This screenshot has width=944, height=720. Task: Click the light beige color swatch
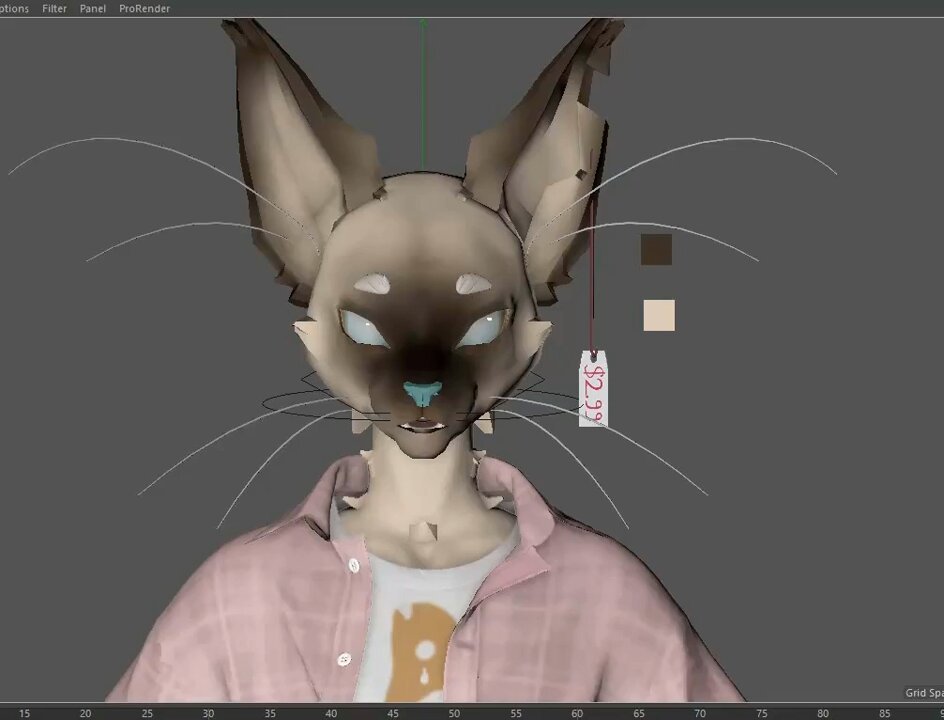click(x=659, y=315)
